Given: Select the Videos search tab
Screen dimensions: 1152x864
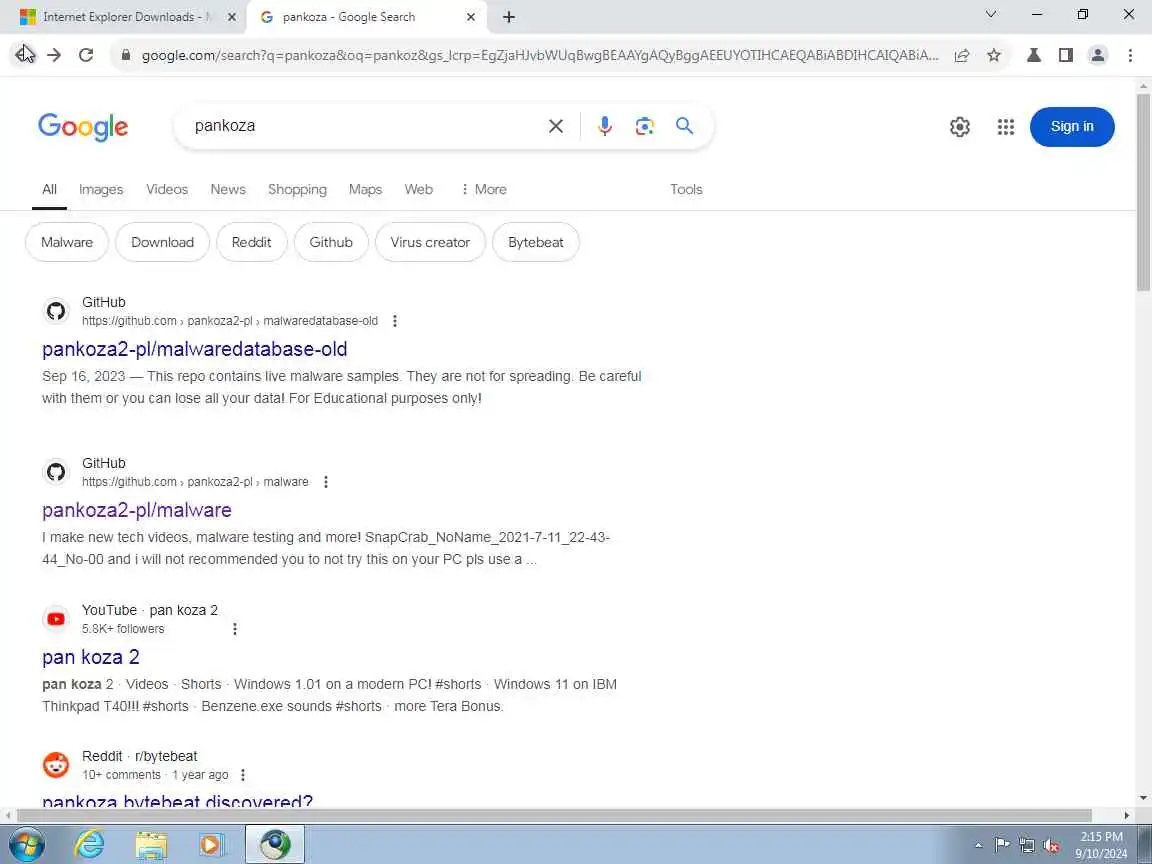Looking at the screenshot, I should pos(167,190).
